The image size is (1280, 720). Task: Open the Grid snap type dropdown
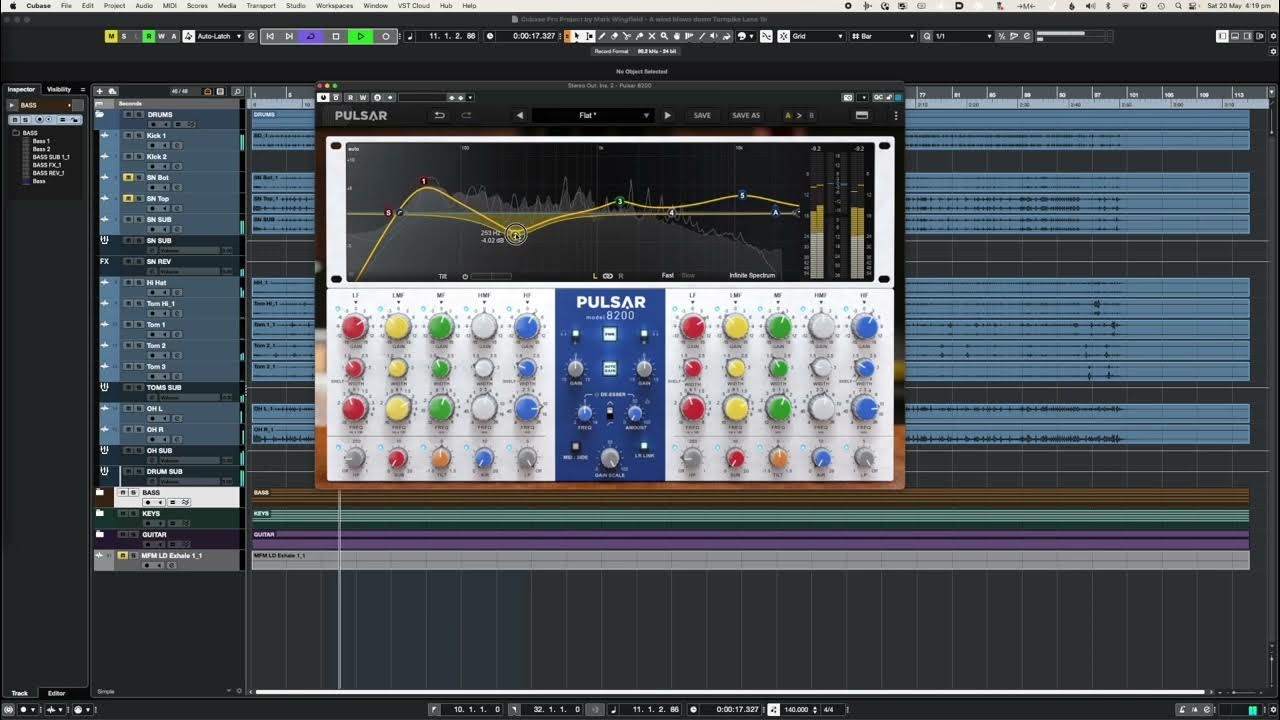click(x=819, y=36)
